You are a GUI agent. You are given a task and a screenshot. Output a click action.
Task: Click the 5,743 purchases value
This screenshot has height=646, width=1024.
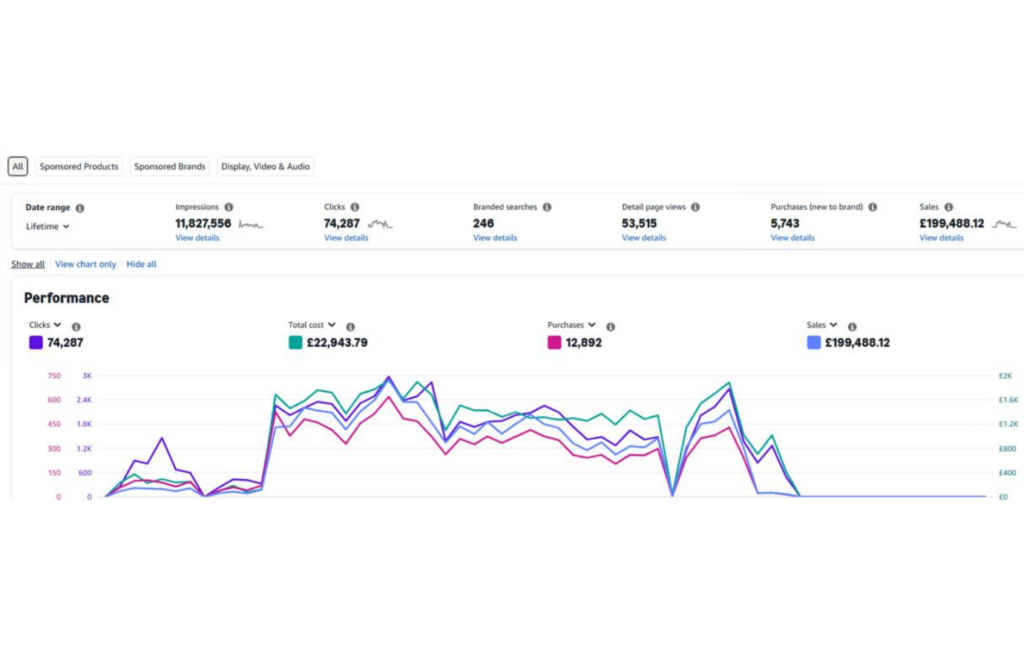785,223
